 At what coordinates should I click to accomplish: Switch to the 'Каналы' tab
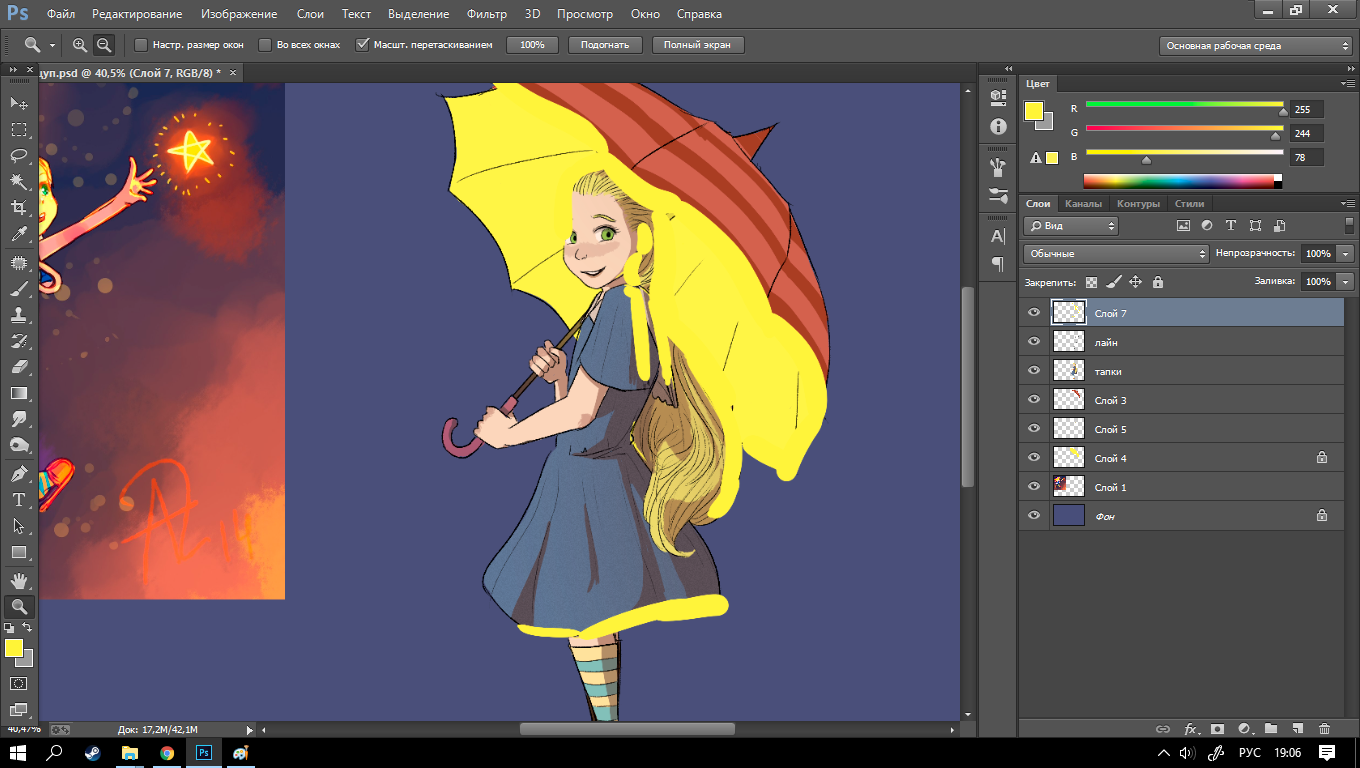(1083, 203)
